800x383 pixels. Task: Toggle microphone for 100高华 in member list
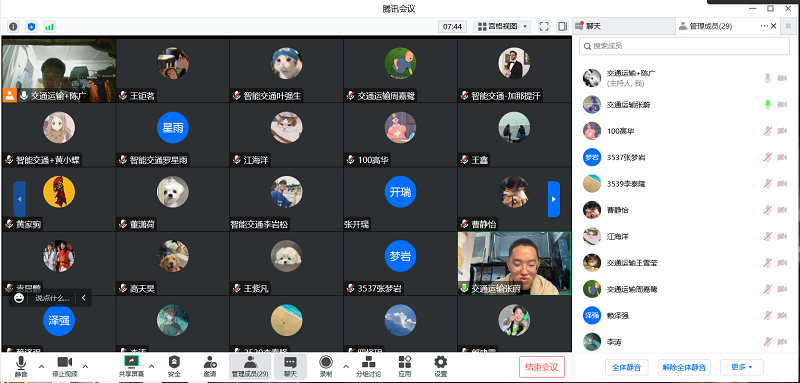pos(767,131)
